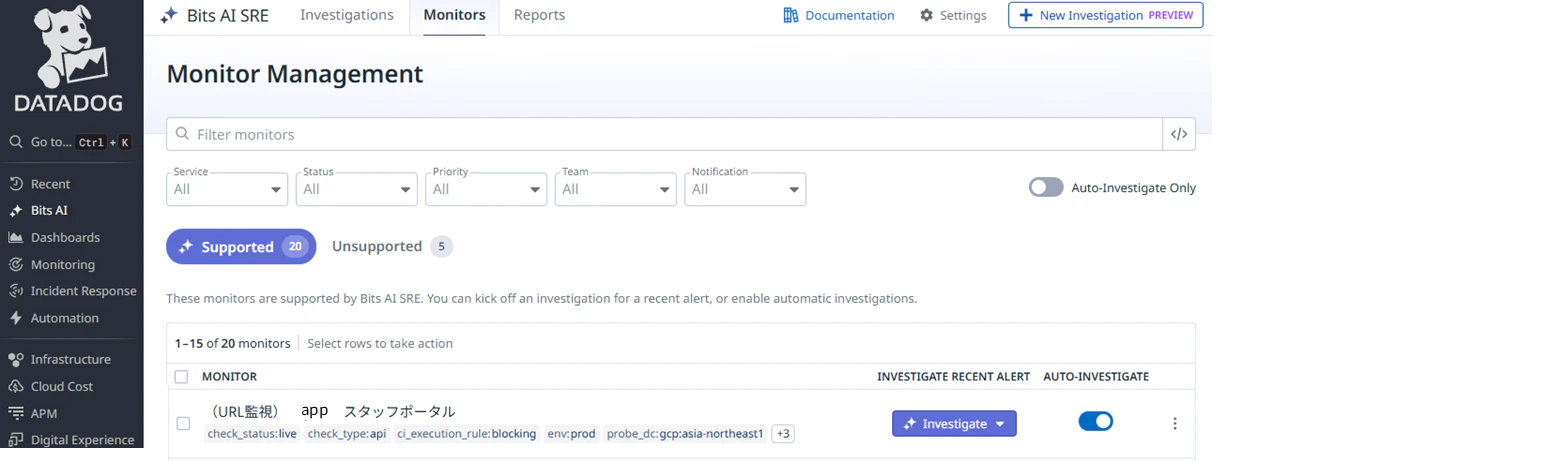Viewport: 1545px width, 461px height.
Task: Click the APM icon in sidebar
Action: [x=16, y=413]
